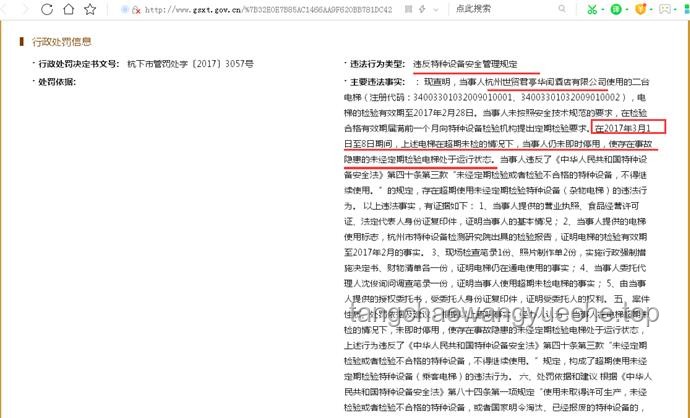Click the magnifier search icon
The height and width of the screenshot is (418, 690).
pyautogui.click(x=562, y=9)
